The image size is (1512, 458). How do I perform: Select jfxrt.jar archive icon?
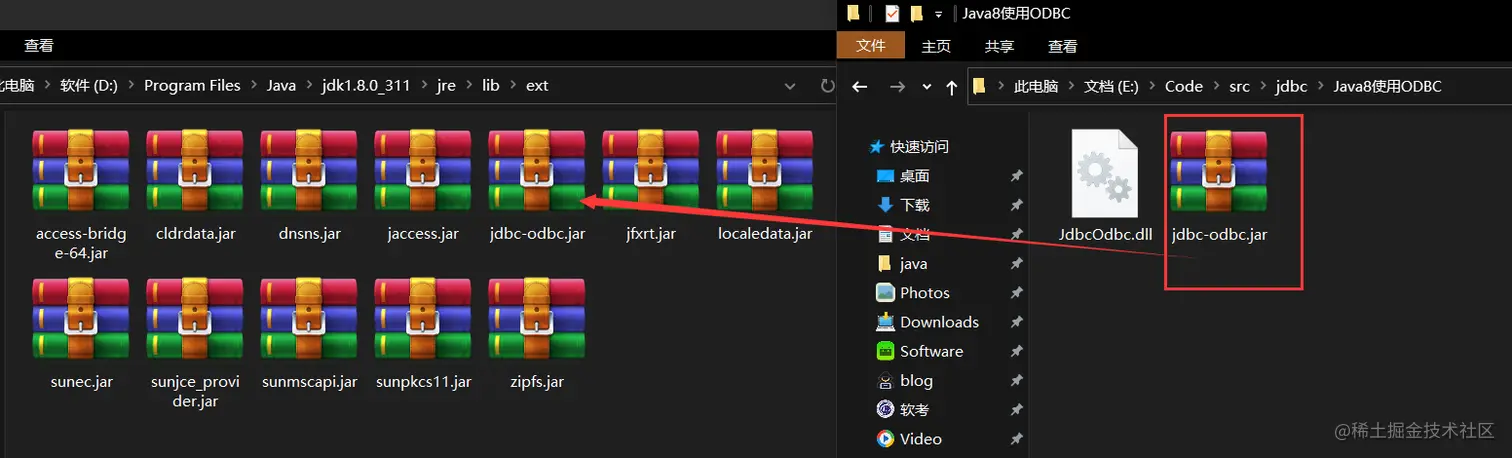[x=650, y=170]
